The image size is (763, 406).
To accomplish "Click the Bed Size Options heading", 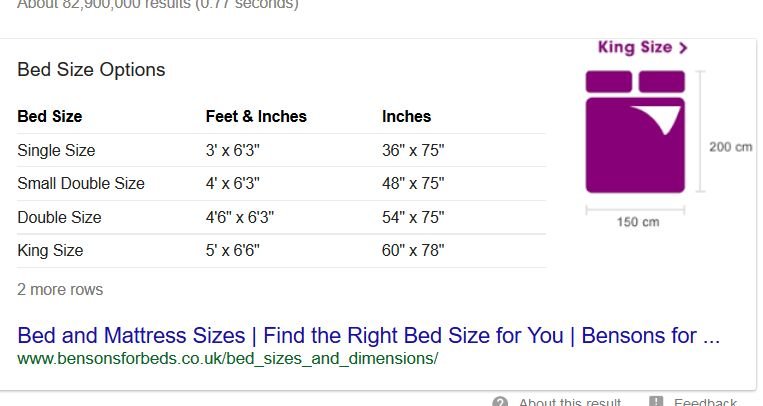I will point(91,70).
